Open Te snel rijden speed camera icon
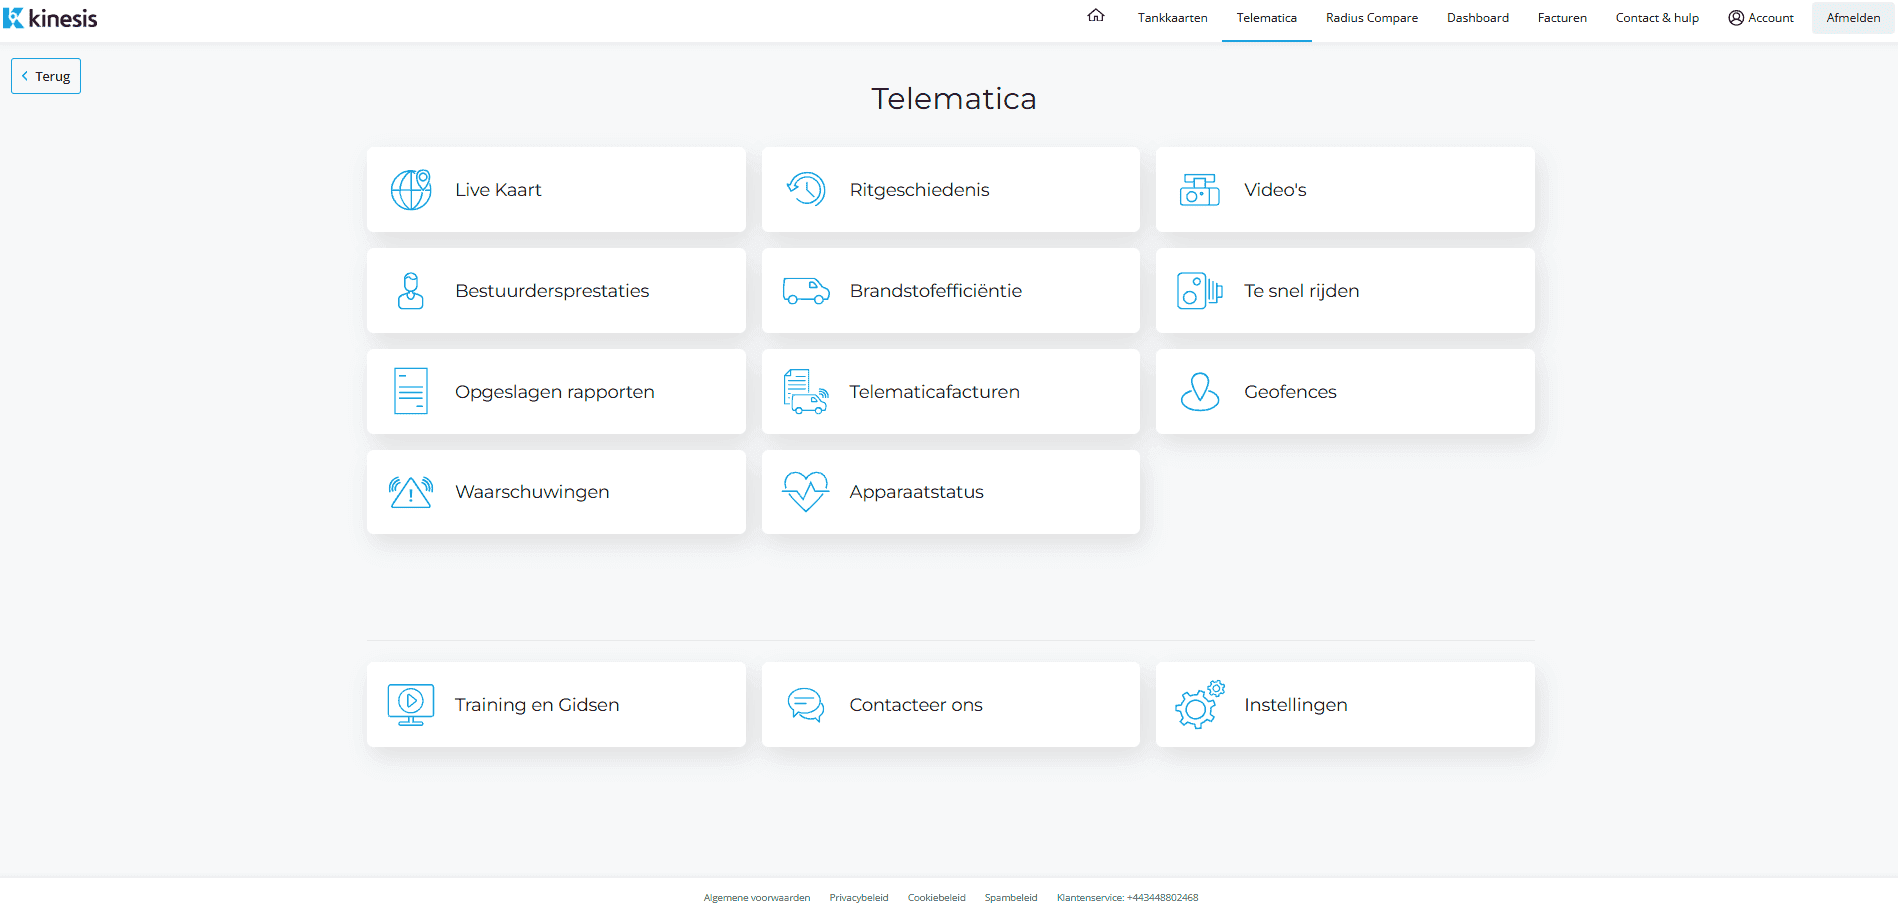This screenshot has height=910, width=1898. 1199,291
